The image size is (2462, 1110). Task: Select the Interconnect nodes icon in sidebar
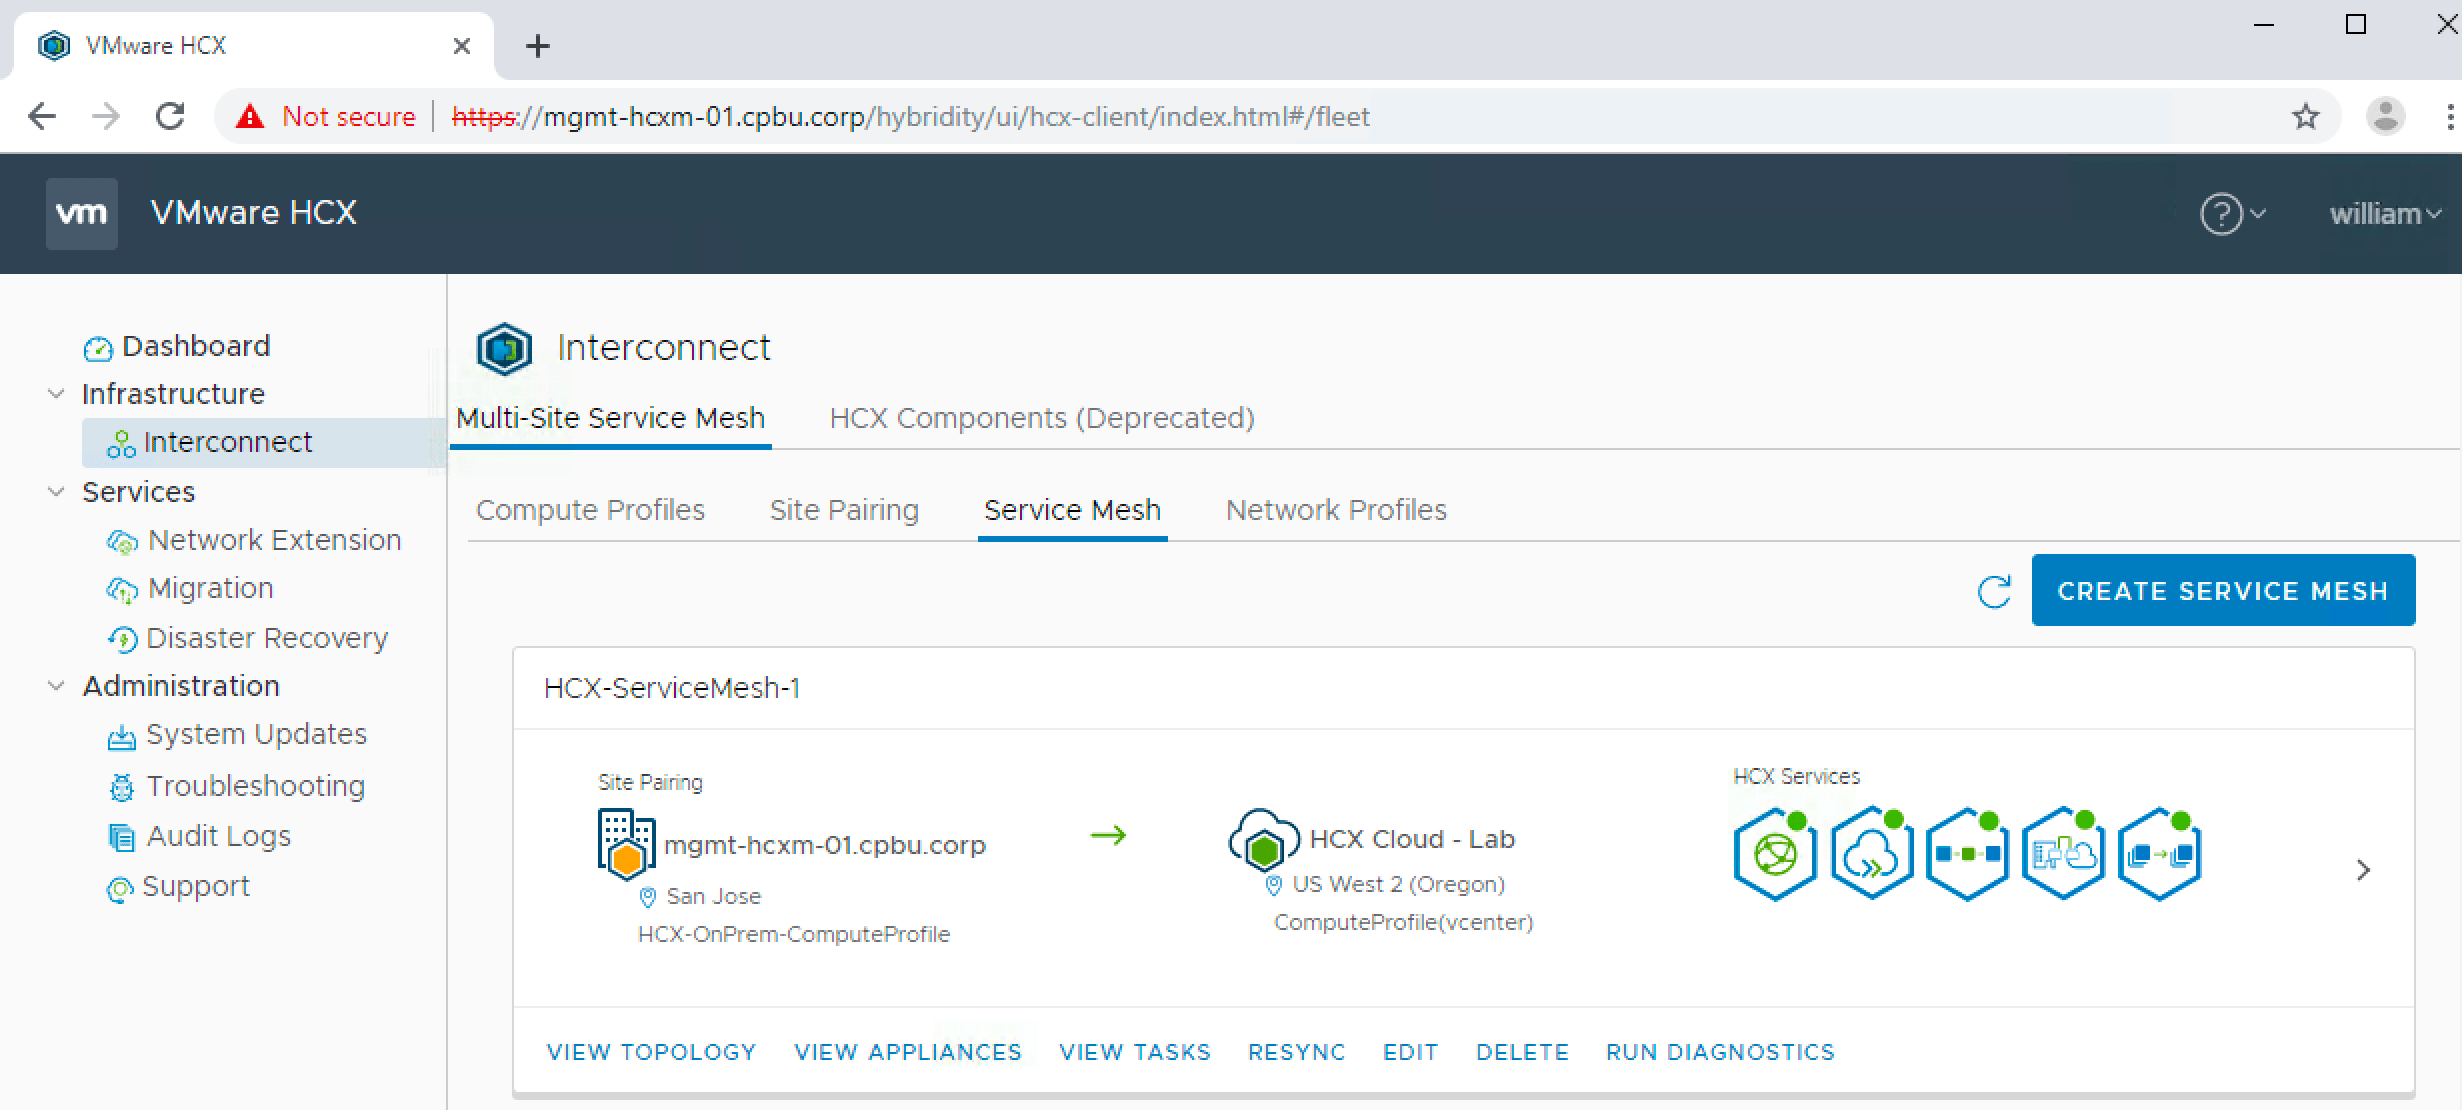pos(120,442)
